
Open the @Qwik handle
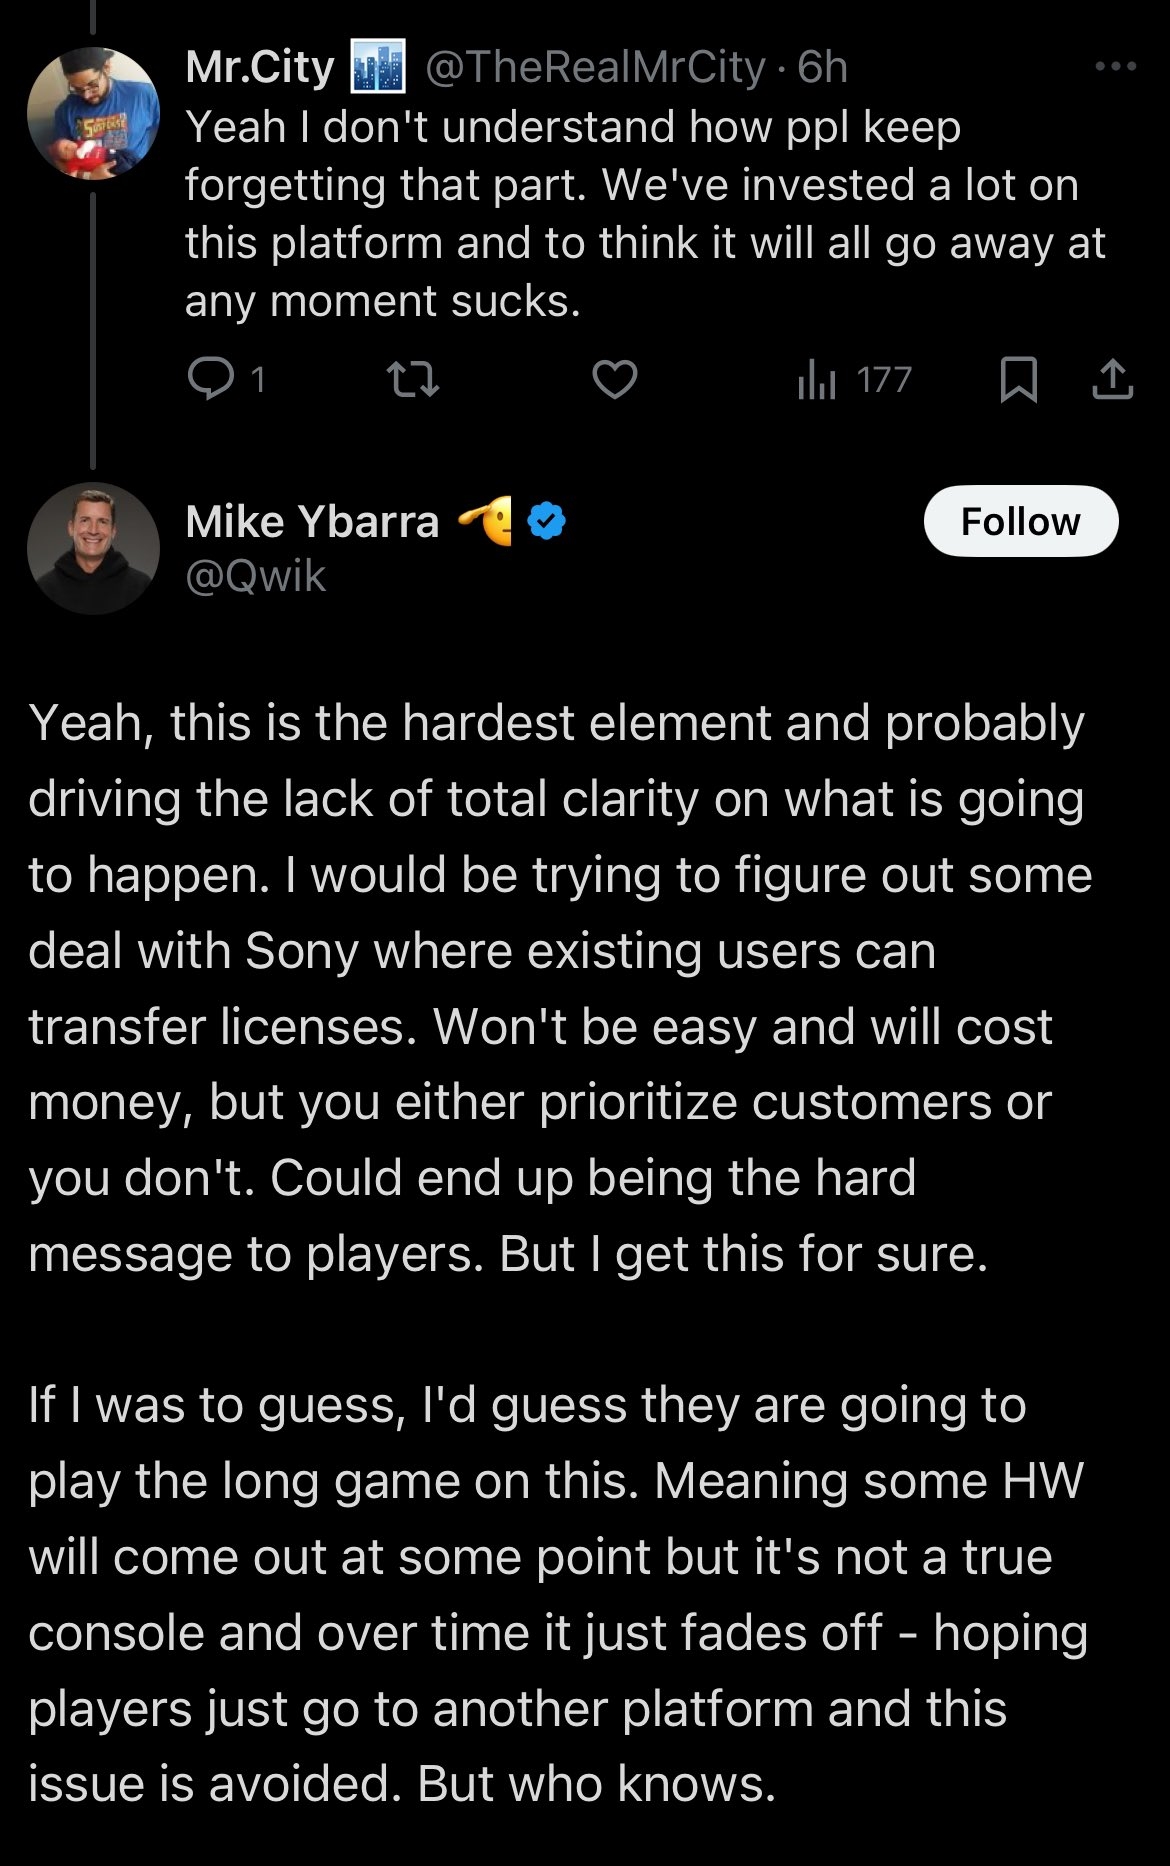[x=256, y=576]
